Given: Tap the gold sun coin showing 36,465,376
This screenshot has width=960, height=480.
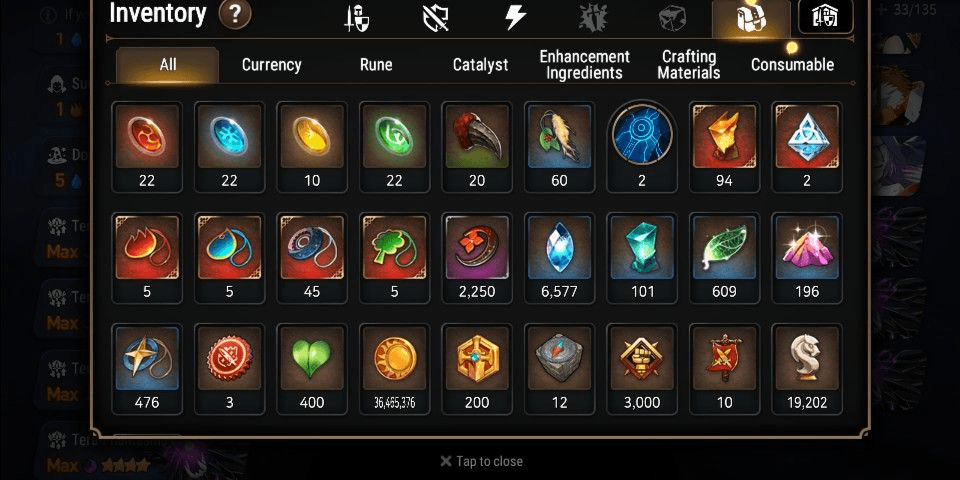Looking at the screenshot, I should tap(394, 369).
